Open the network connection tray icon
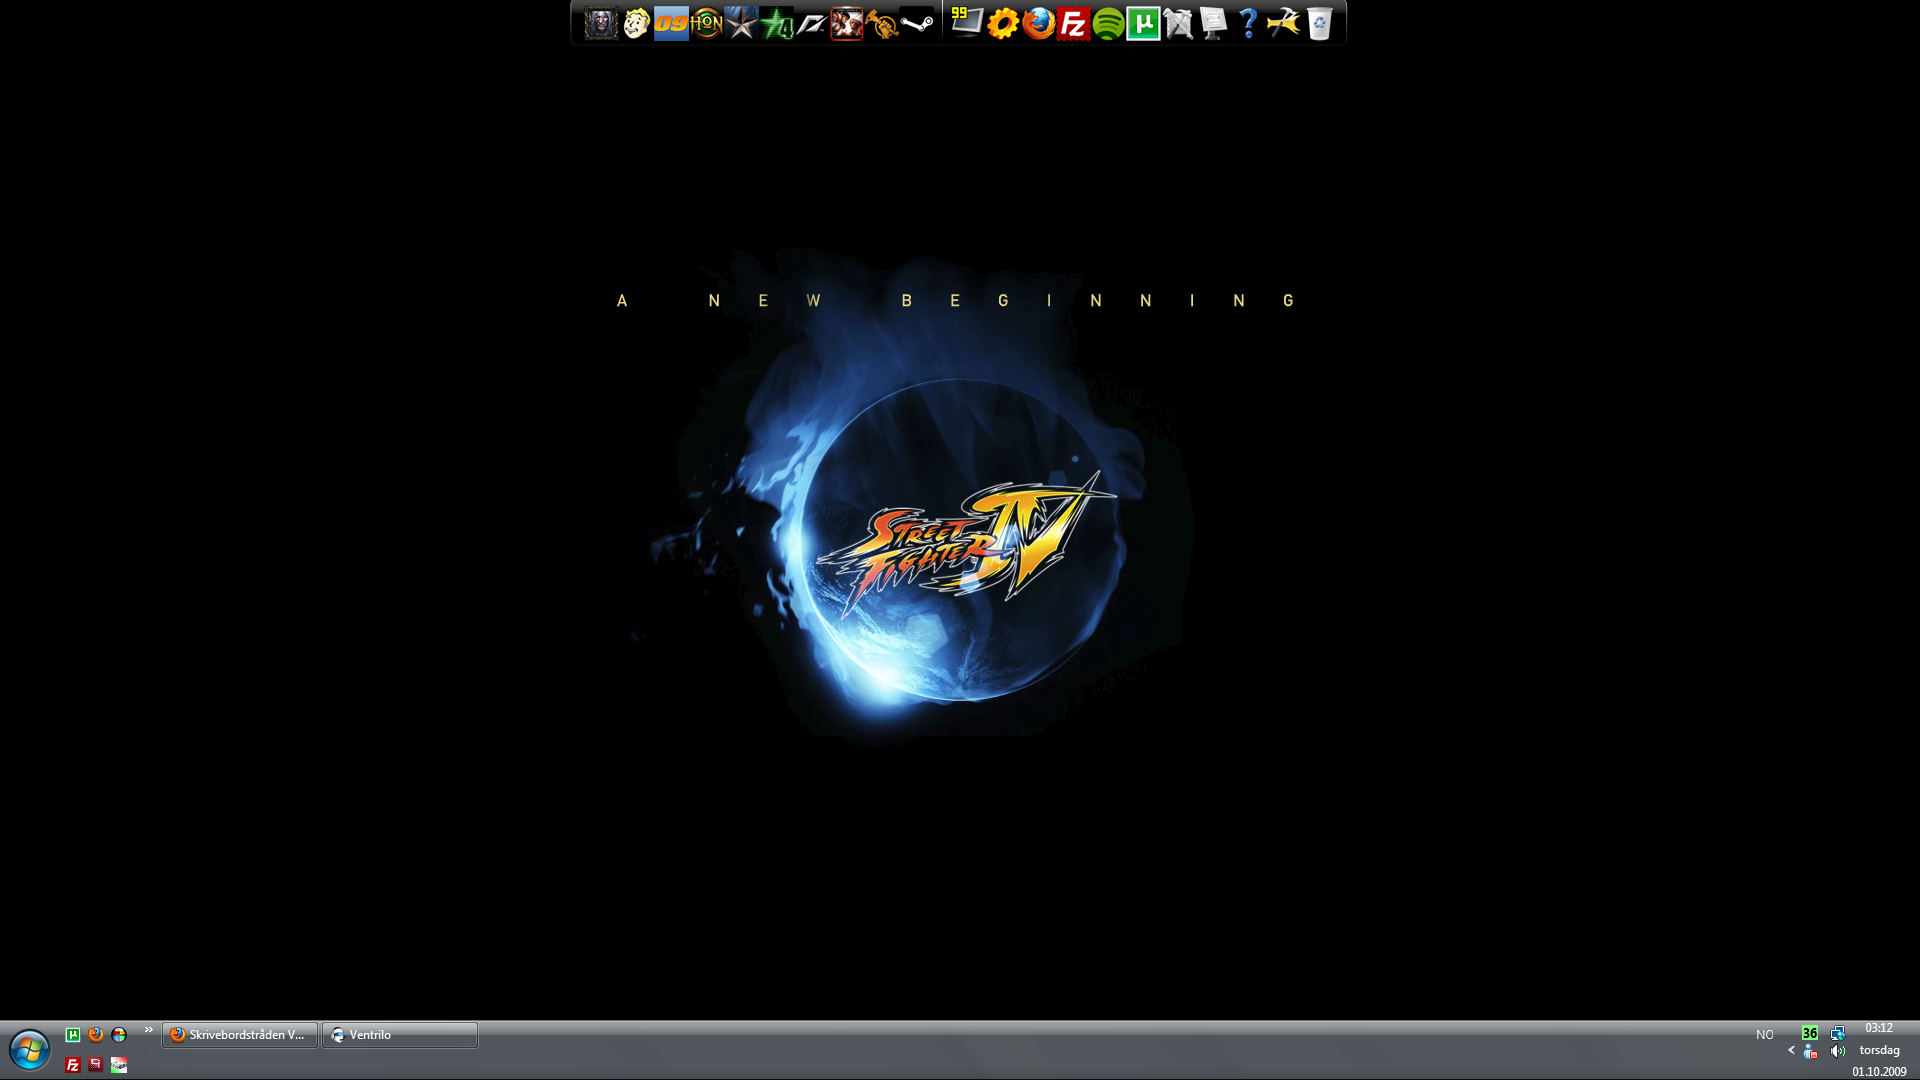This screenshot has width=1920, height=1080. coord(1838,1033)
